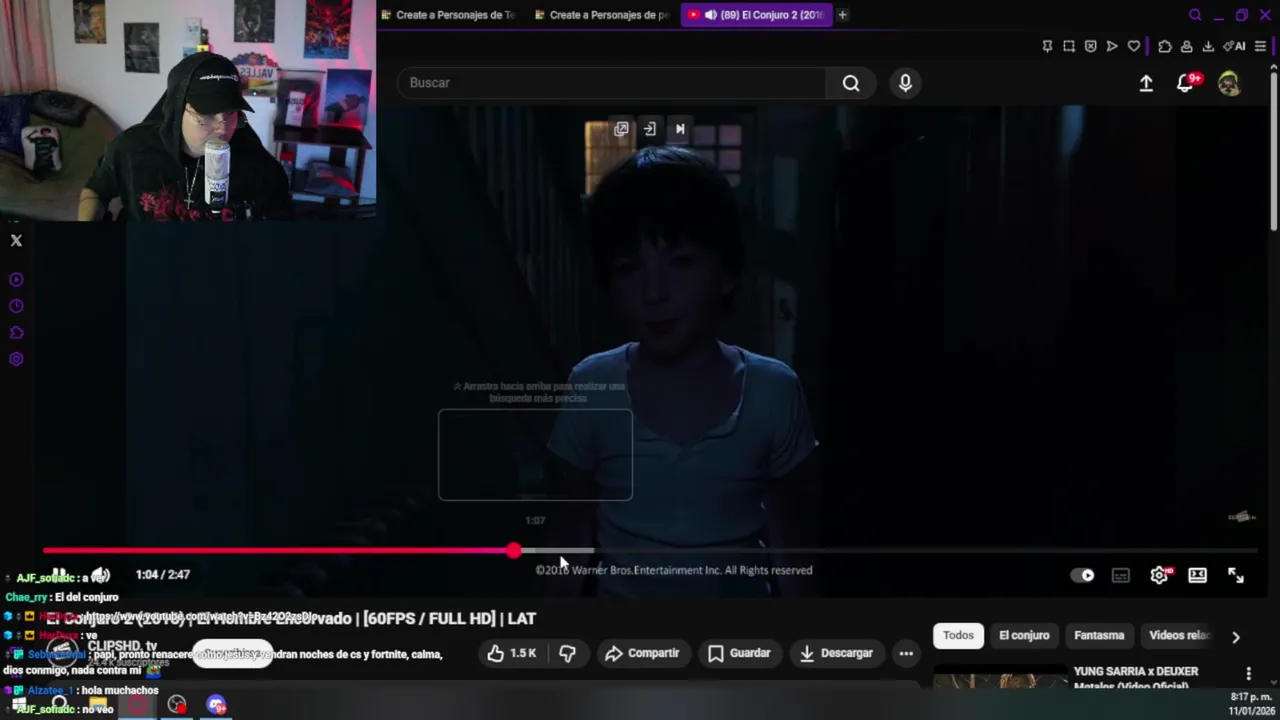This screenshot has width=1280, height=720.
Task: Click the YouTube search magnifier button
Action: pyautogui.click(x=851, y=83)
